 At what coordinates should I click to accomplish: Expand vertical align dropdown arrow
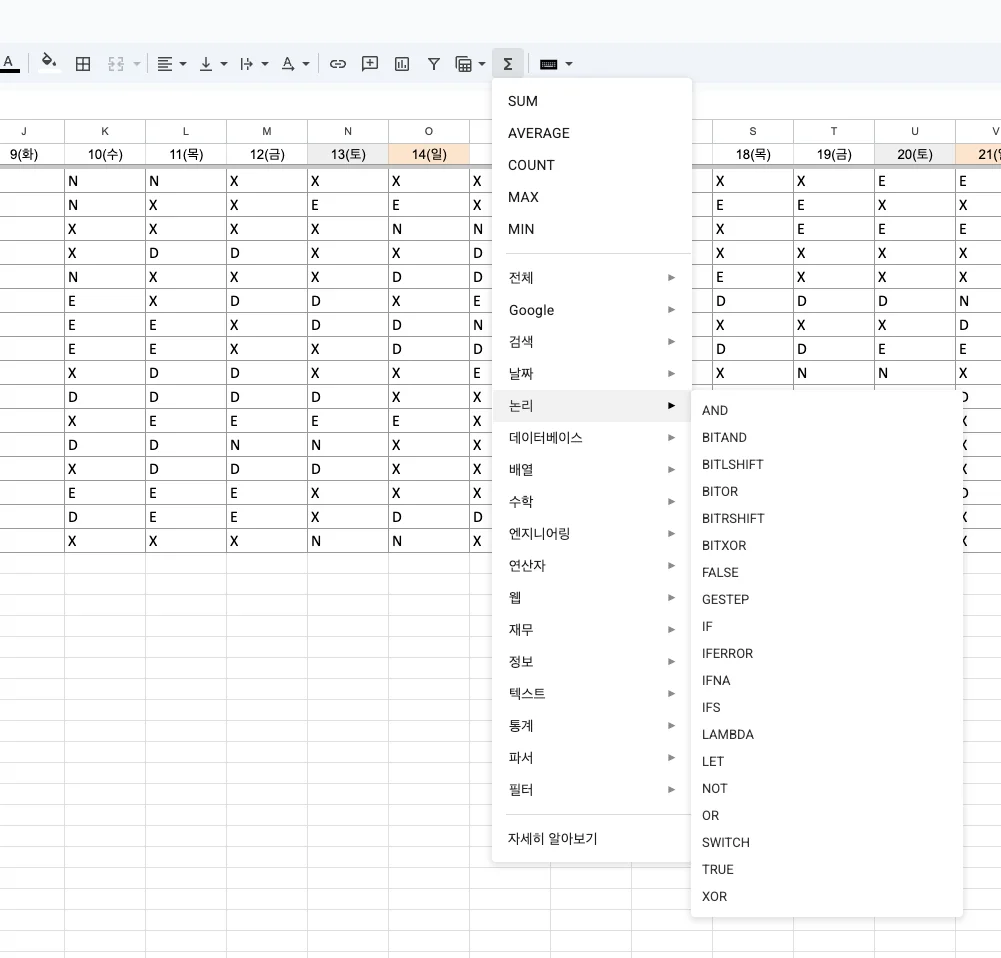tap(224, 64)
